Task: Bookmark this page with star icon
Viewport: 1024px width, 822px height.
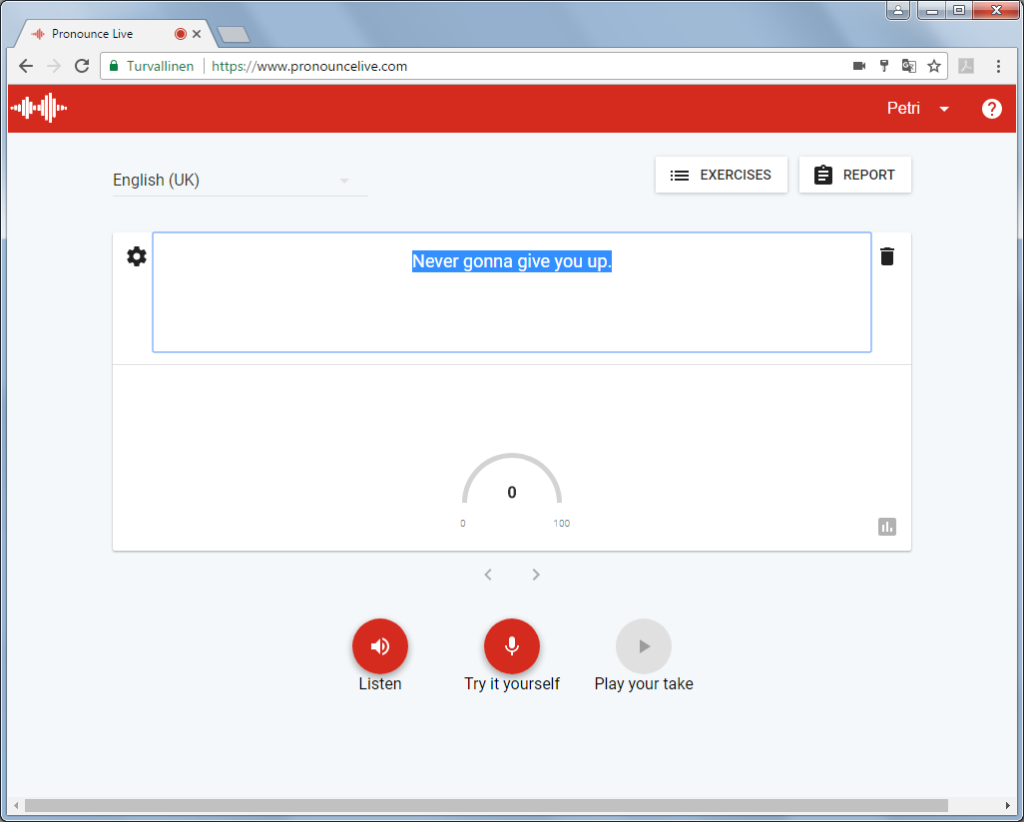Action: 934,66
